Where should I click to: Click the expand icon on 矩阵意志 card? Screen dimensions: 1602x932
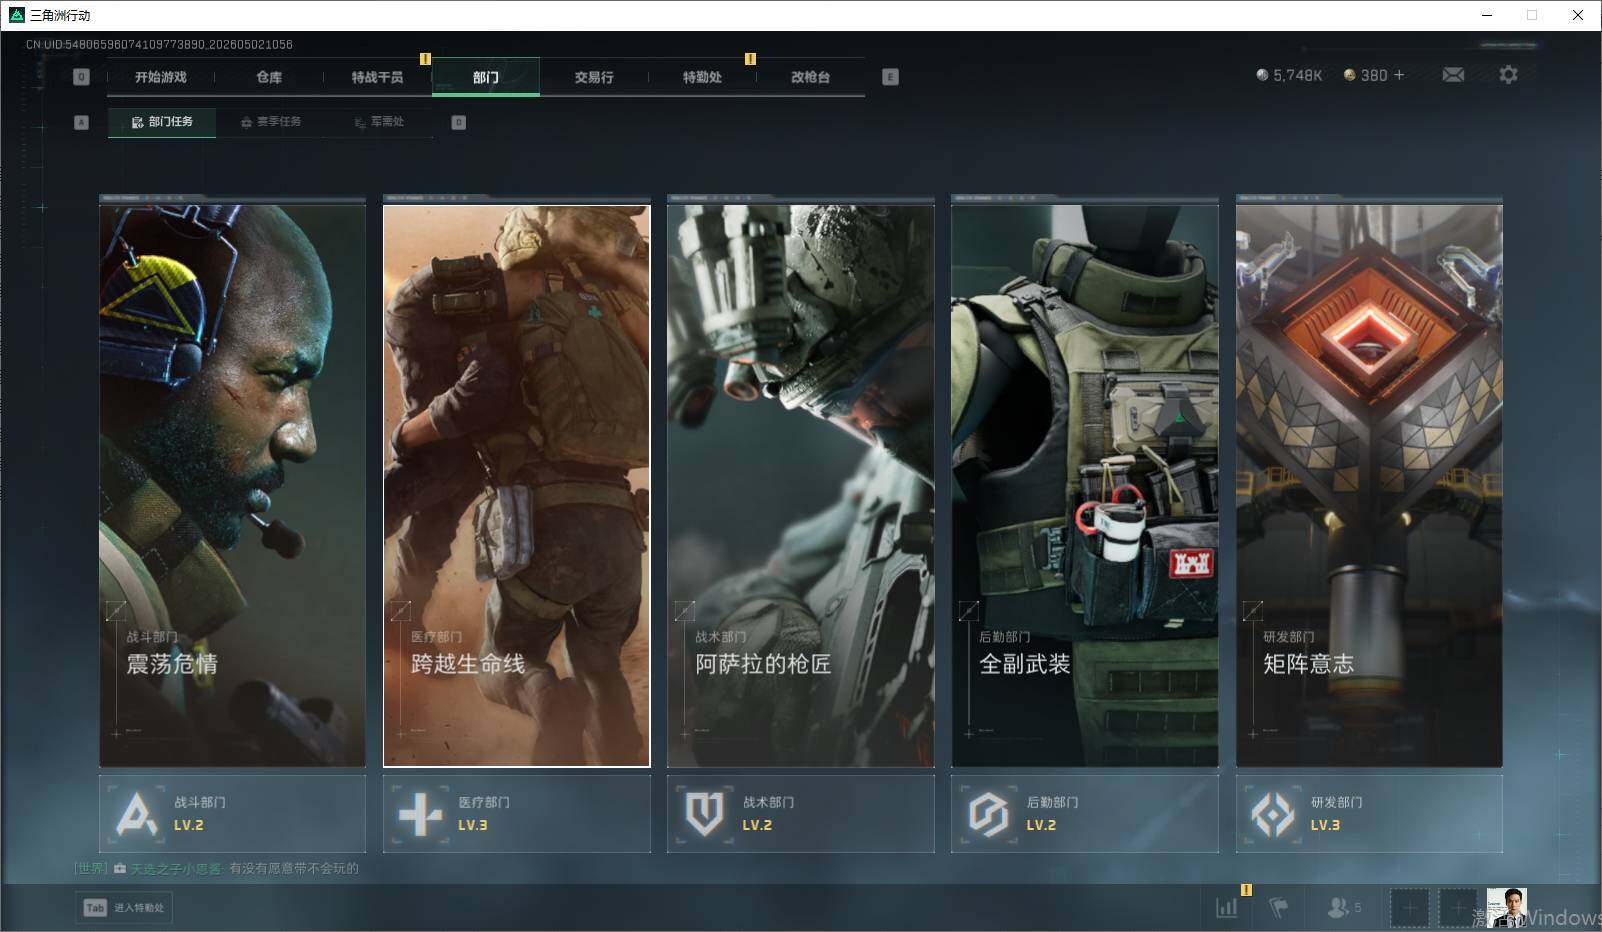coord(1252,610)
